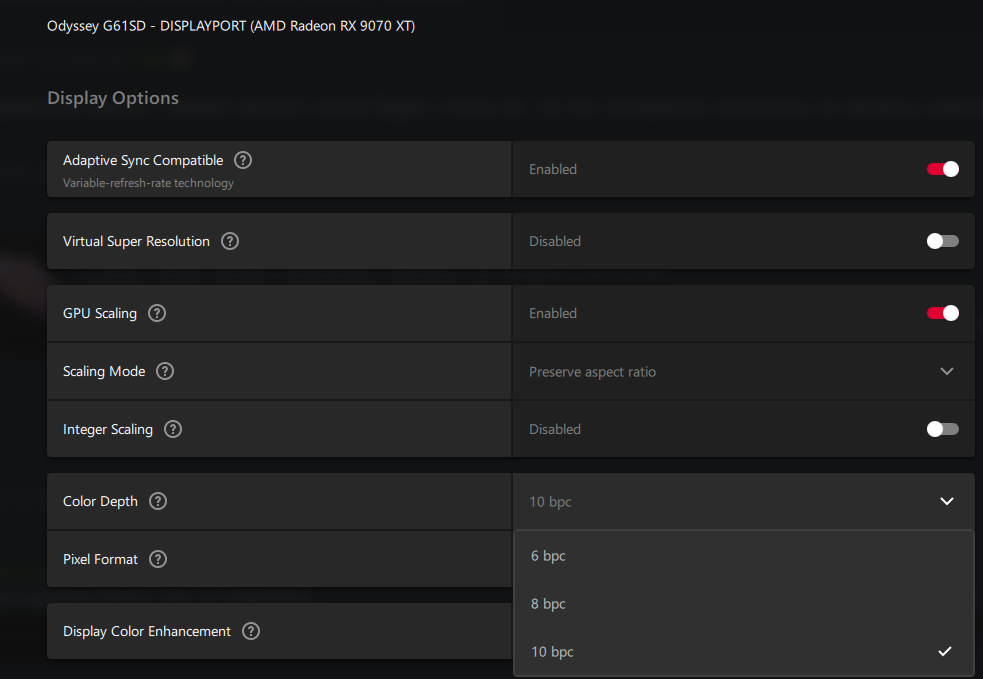The width and height of the screenshot is (983, 679).
Task: Disable the Adaptive Sync Compatible toggle
Action: [x=943, y=169]
